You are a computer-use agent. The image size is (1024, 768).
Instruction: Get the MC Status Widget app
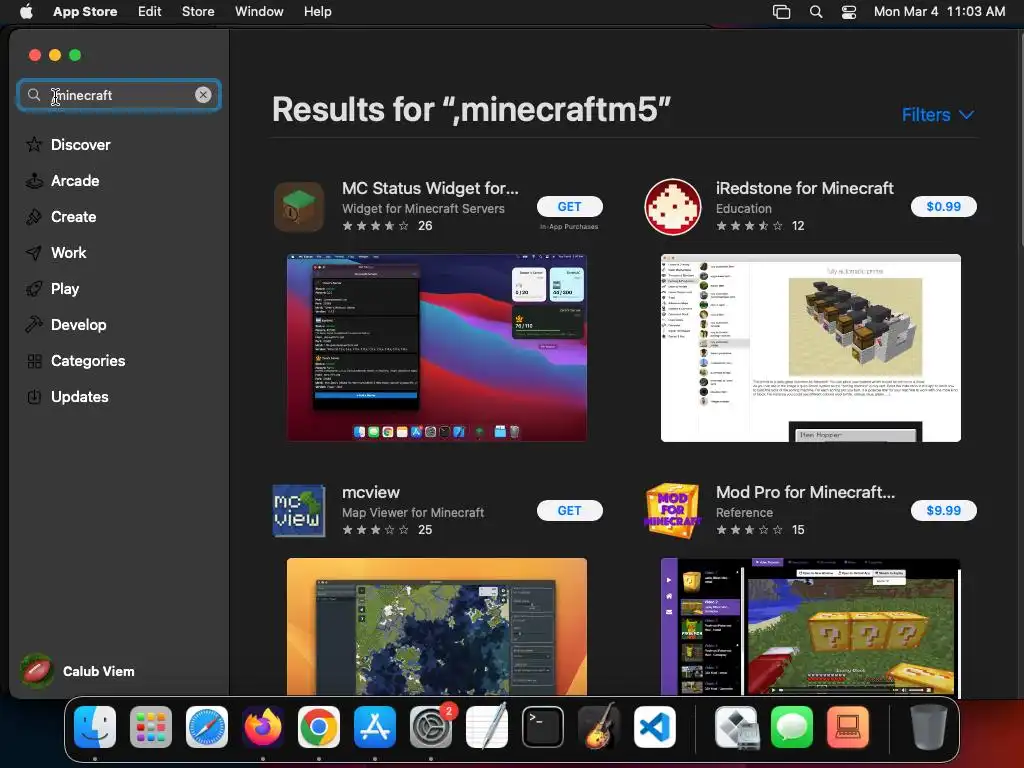tap(569, 206)
